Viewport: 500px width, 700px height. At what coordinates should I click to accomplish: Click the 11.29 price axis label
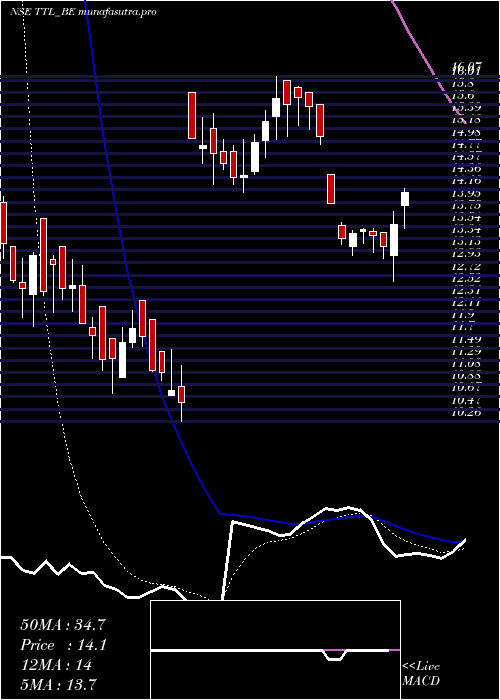[x=466, y=352]
